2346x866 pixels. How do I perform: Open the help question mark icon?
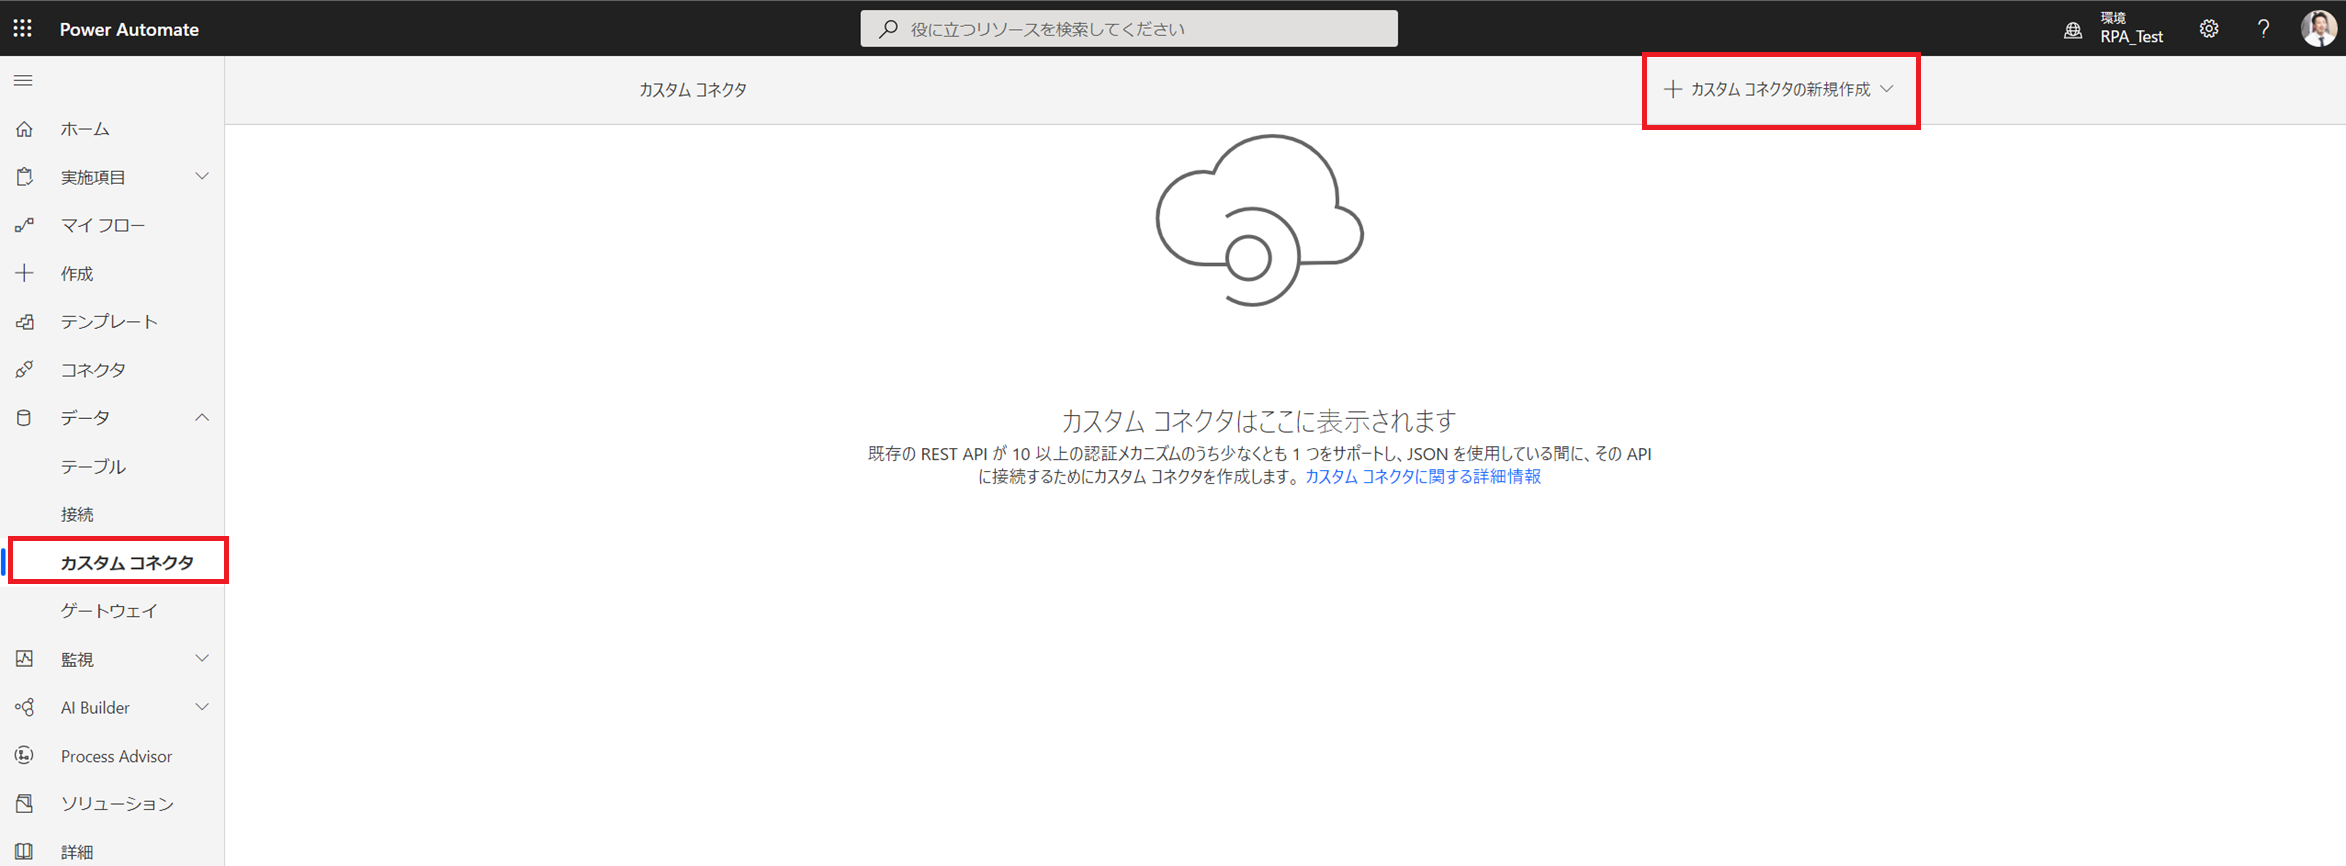pyautogui.click(x=2263, y=29)
